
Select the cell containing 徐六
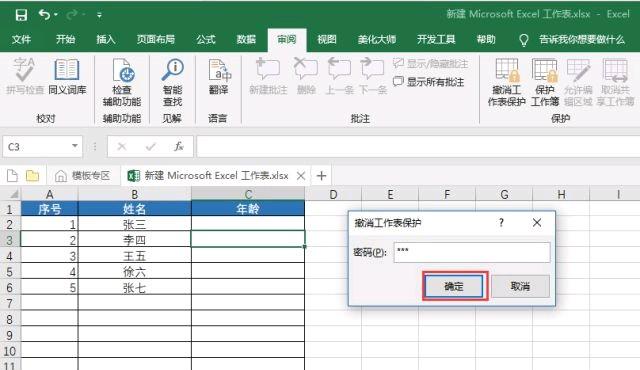[134, 272]
